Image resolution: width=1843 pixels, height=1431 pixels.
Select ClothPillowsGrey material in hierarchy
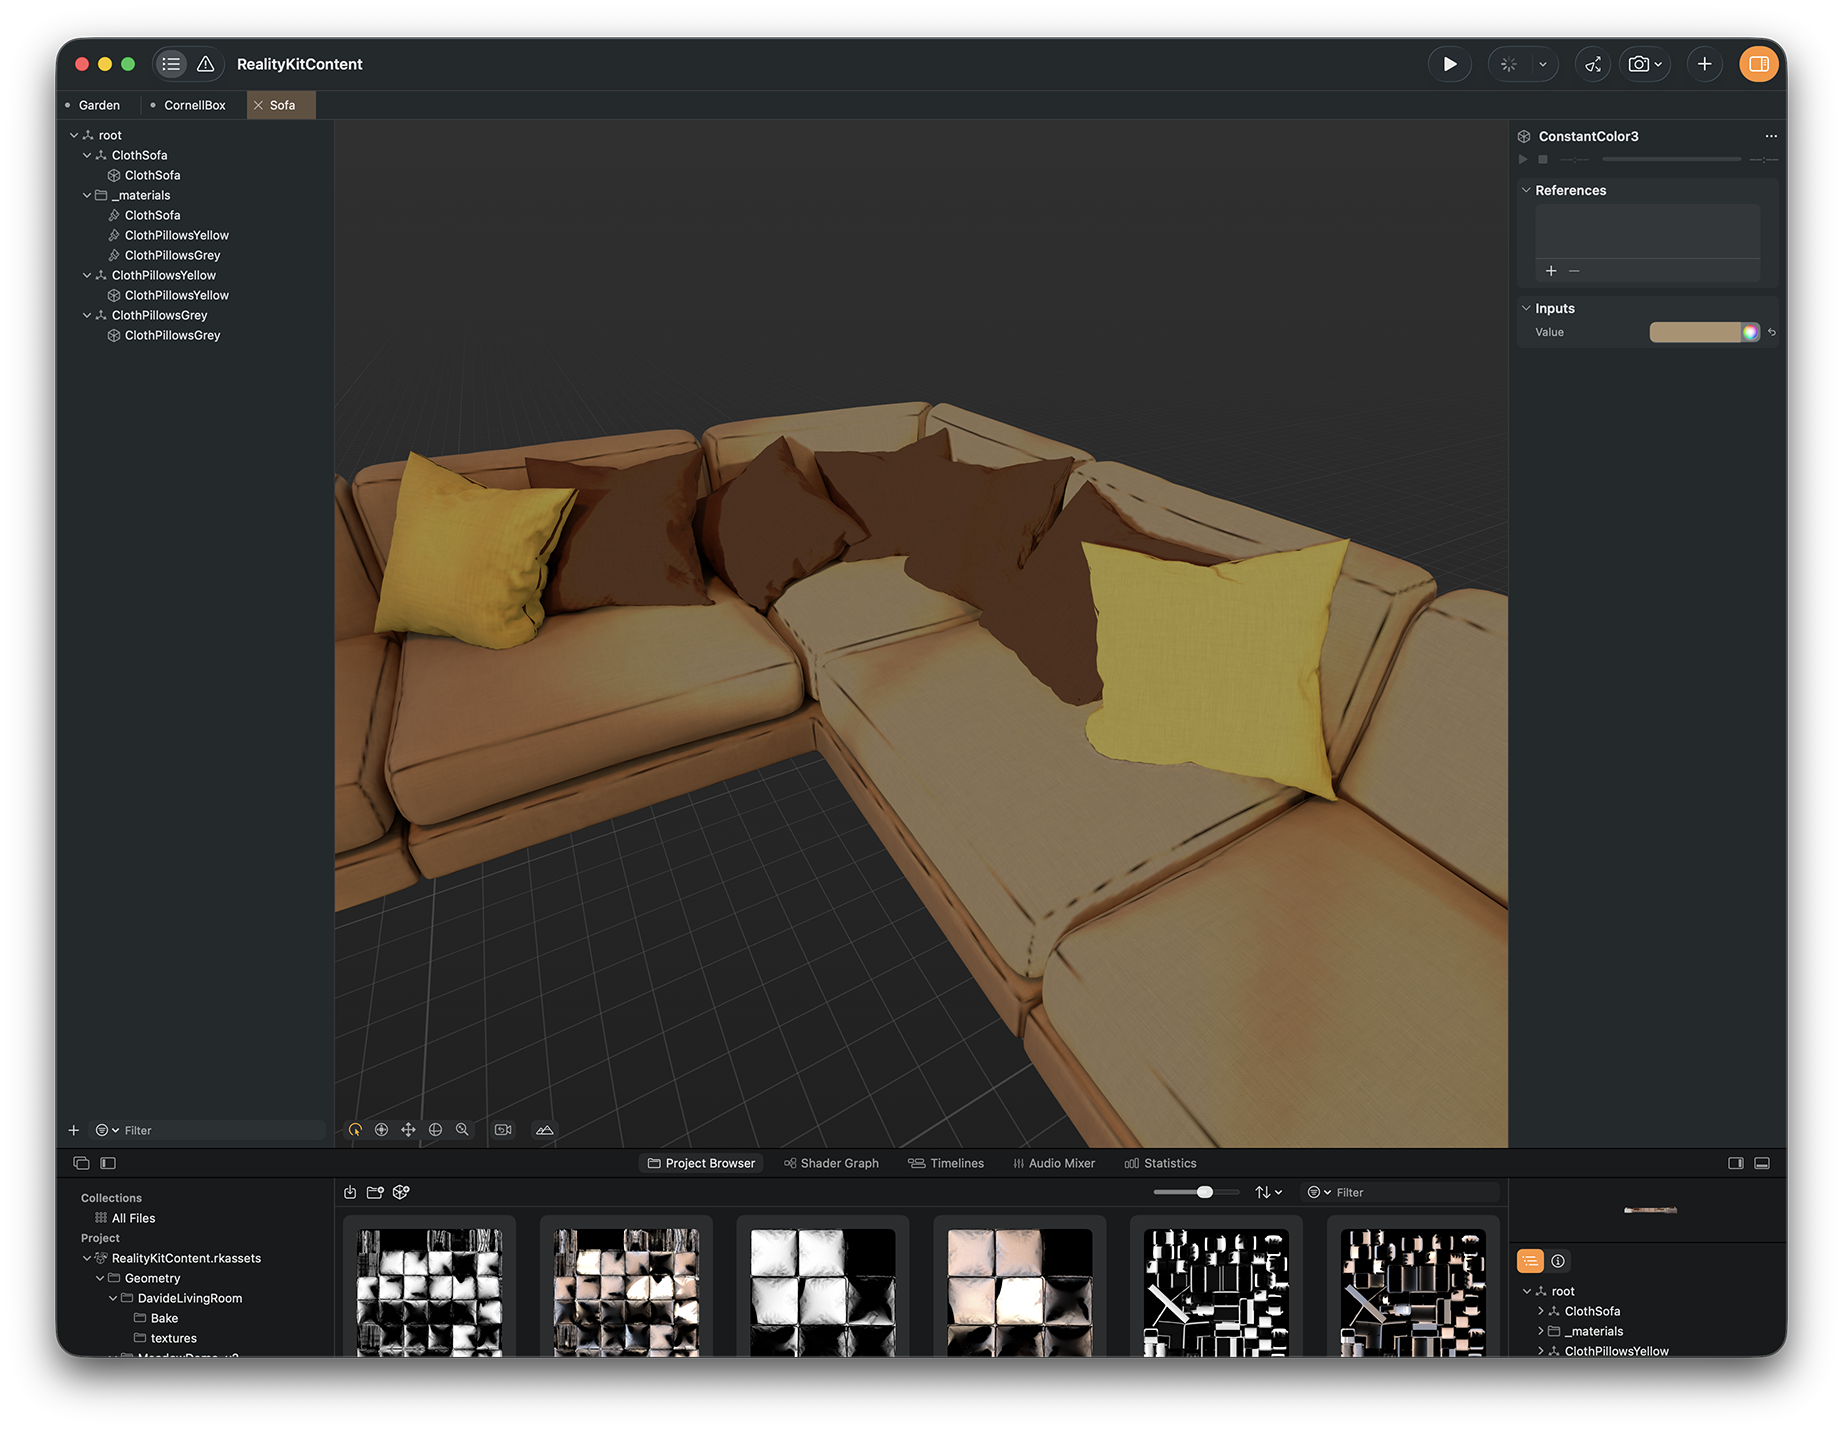(172, 255)
